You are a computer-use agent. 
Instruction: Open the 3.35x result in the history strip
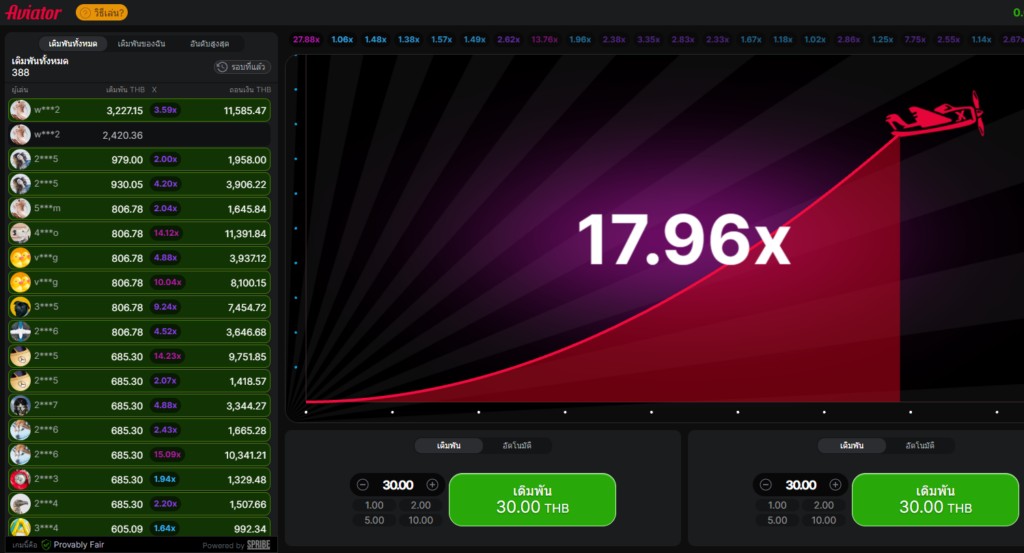click(648, 40)
